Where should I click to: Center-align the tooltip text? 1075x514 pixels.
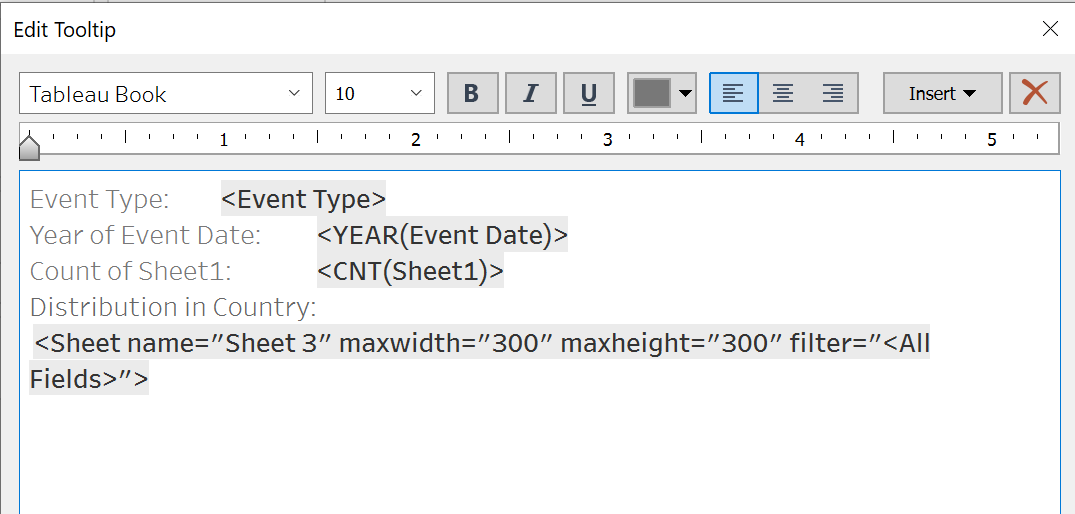click(x=783, y=94)
